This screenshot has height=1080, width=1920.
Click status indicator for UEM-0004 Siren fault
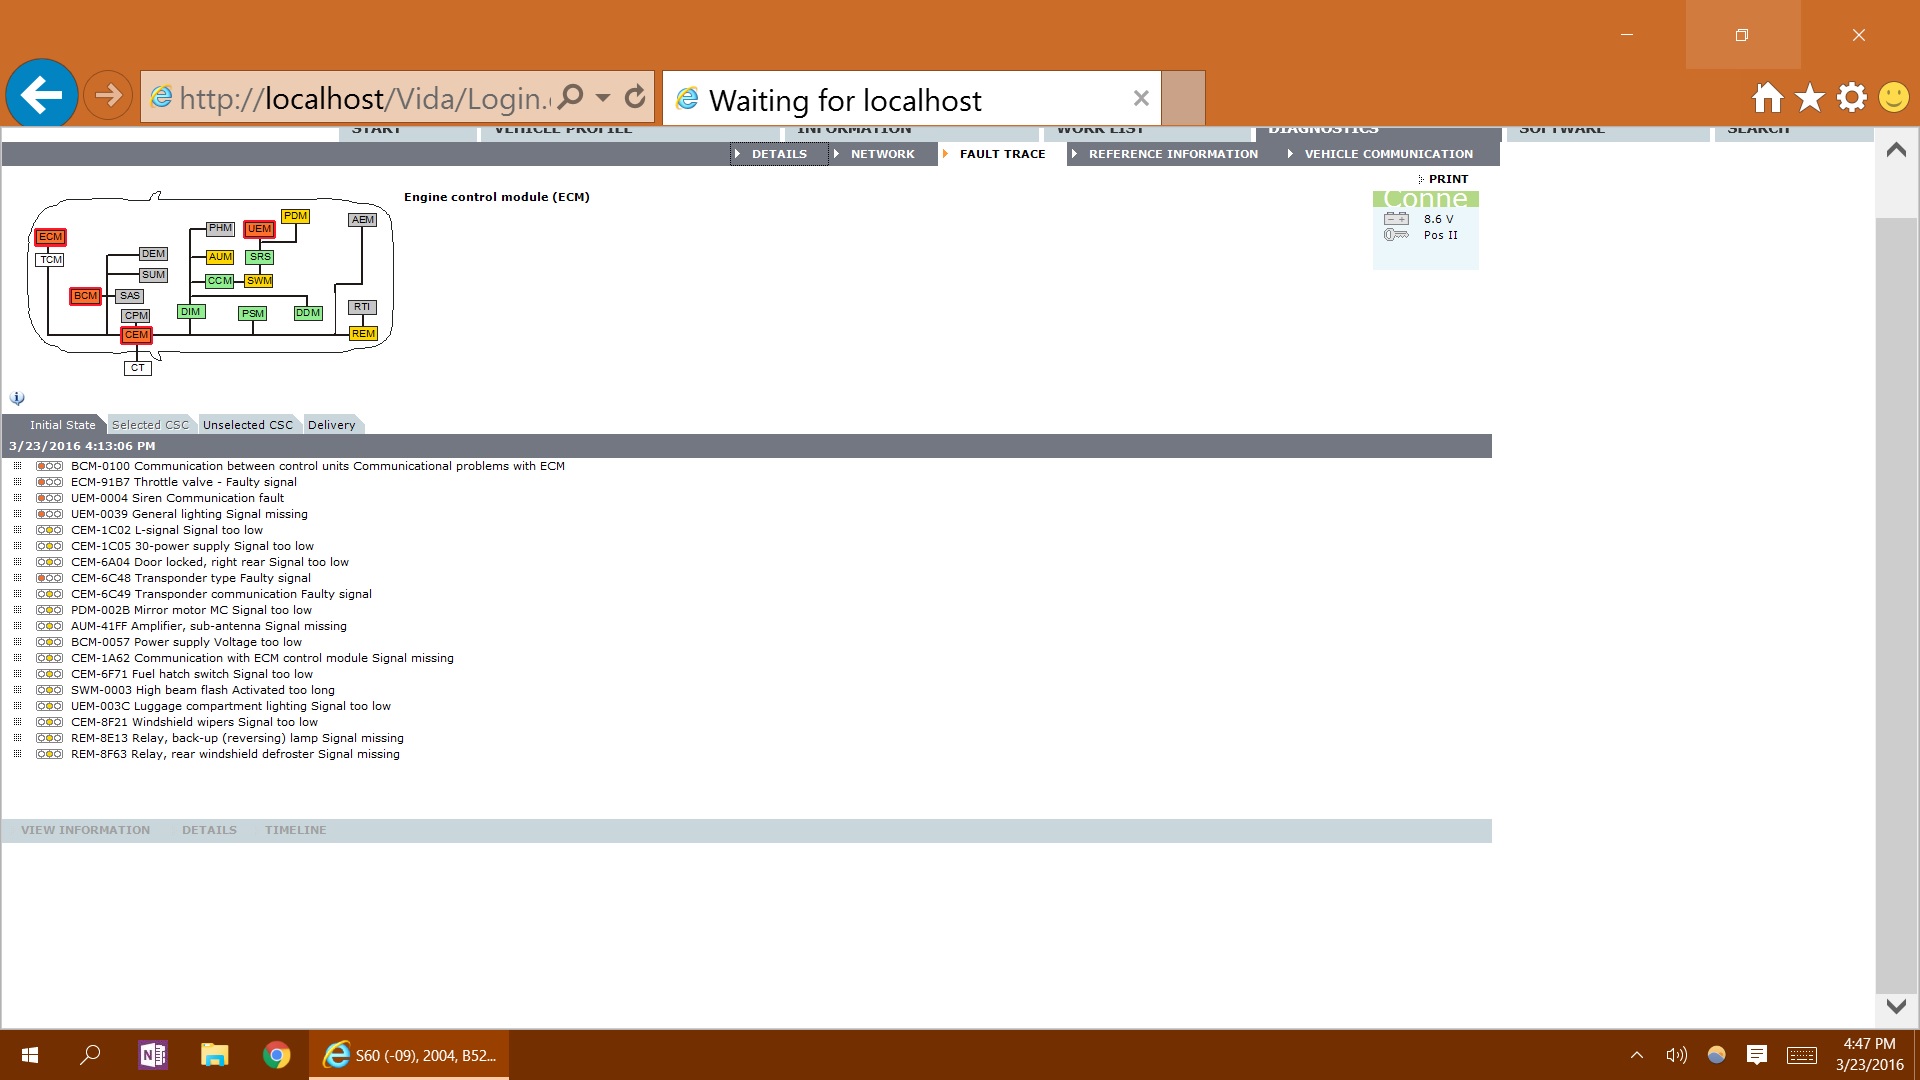(49, 498)
